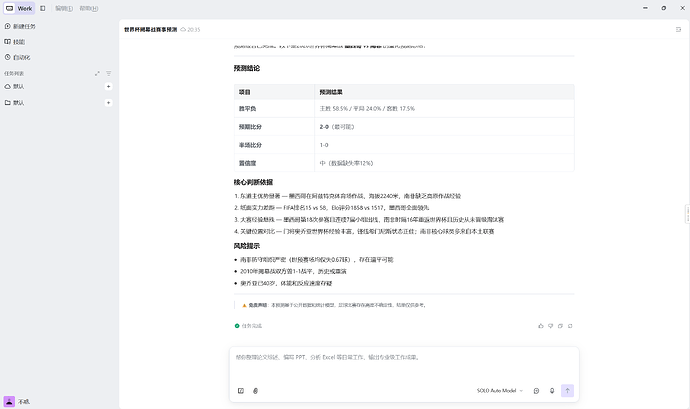Click the side handle at right window edge
The image size is (690, 409).
coord(687,214)
